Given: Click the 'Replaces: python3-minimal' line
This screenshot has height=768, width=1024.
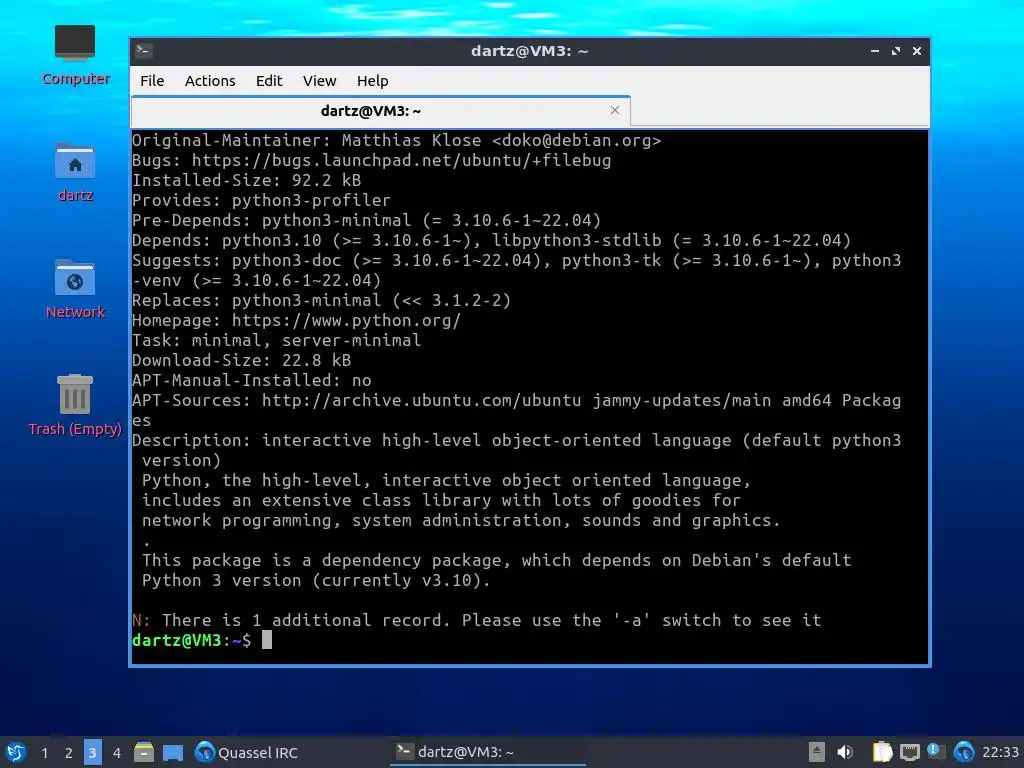Looking at the screenshot, I should 321,300.
